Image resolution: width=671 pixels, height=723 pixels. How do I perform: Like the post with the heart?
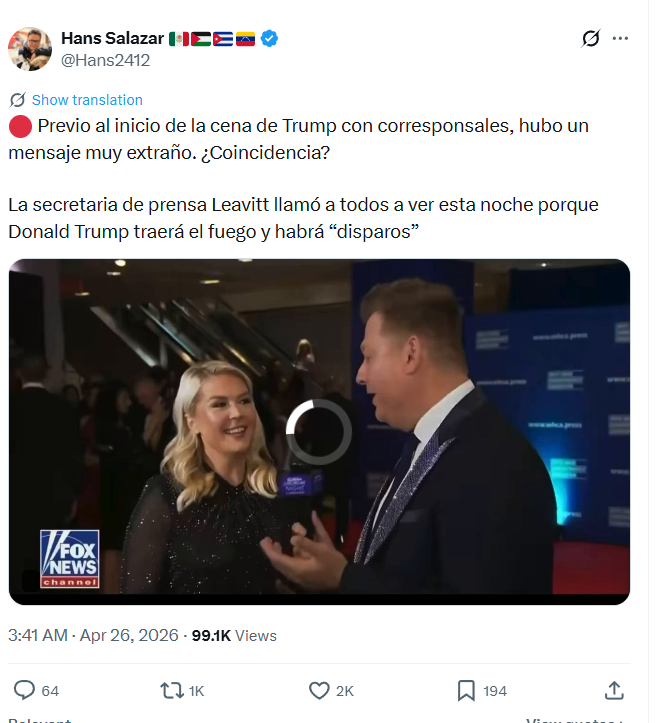pos(319,690)
